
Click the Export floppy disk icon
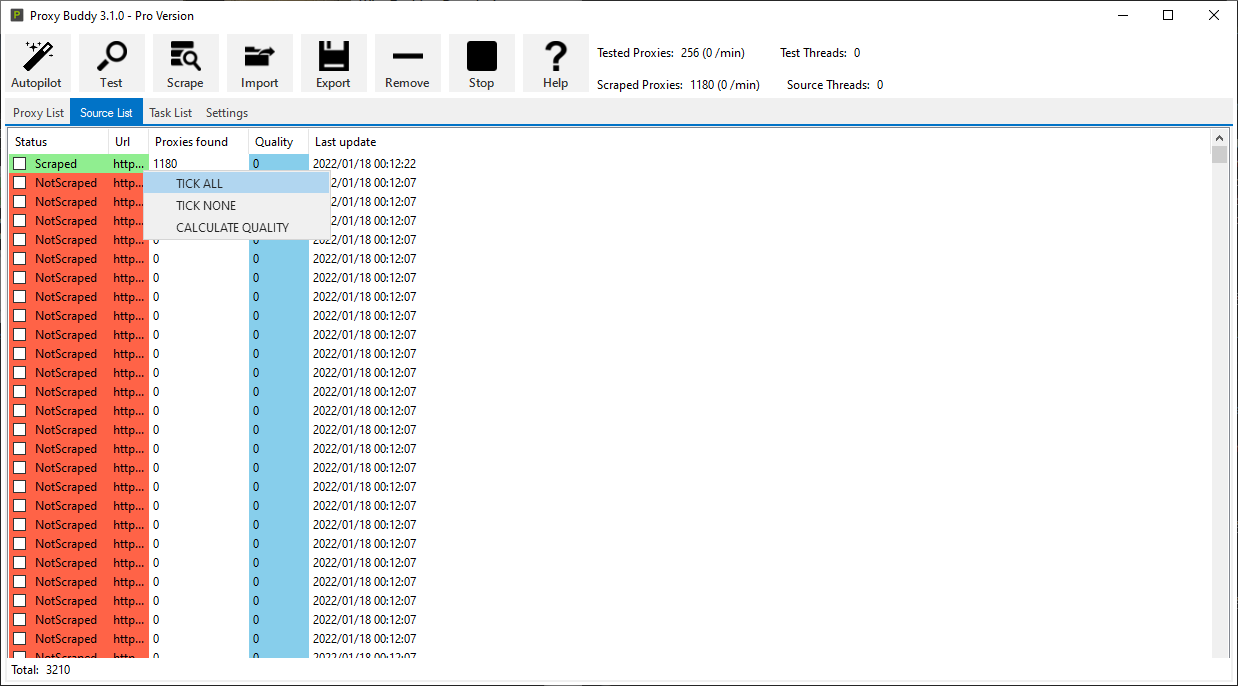coord(333,57)
